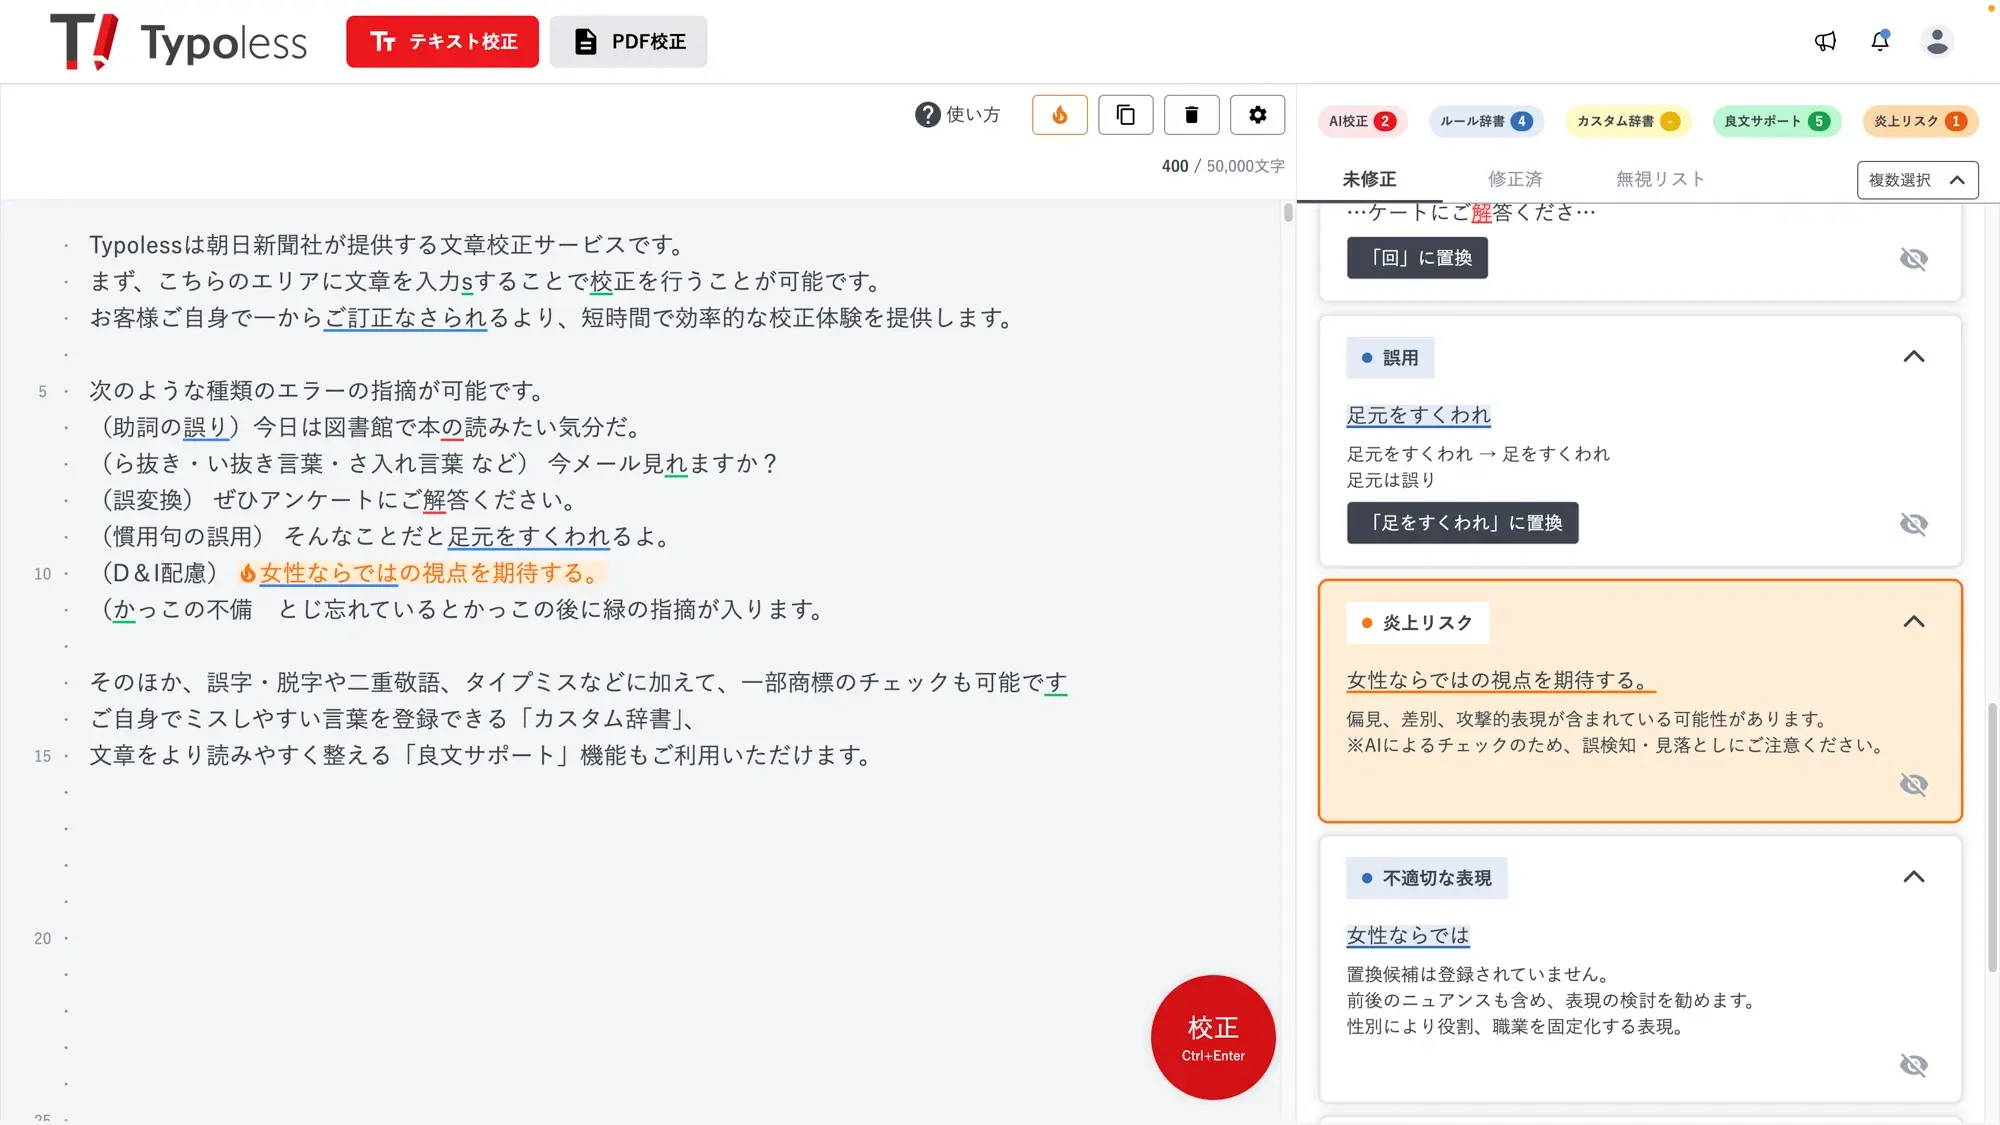
Task: Select the 良文サポート filter chip
Action: 1775,121
